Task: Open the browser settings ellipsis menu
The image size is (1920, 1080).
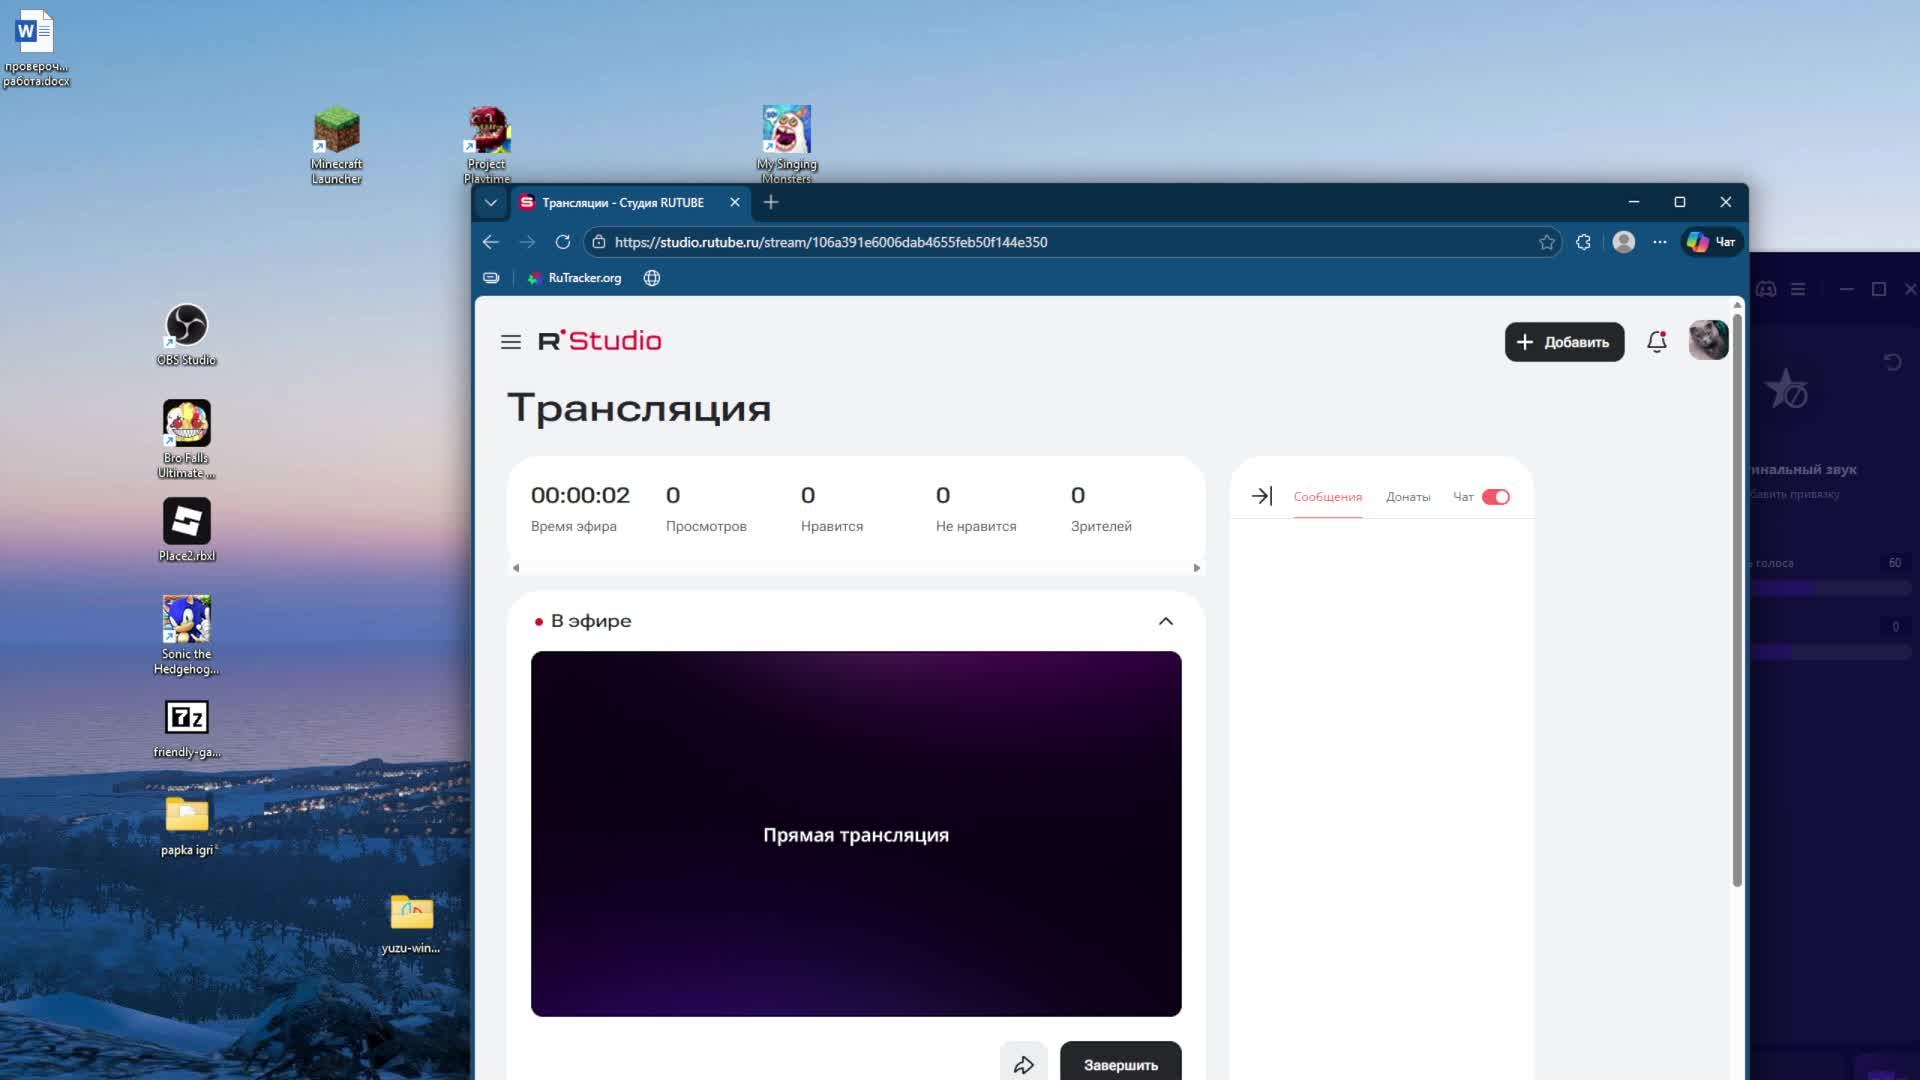Action: [x=1659, y=242]
